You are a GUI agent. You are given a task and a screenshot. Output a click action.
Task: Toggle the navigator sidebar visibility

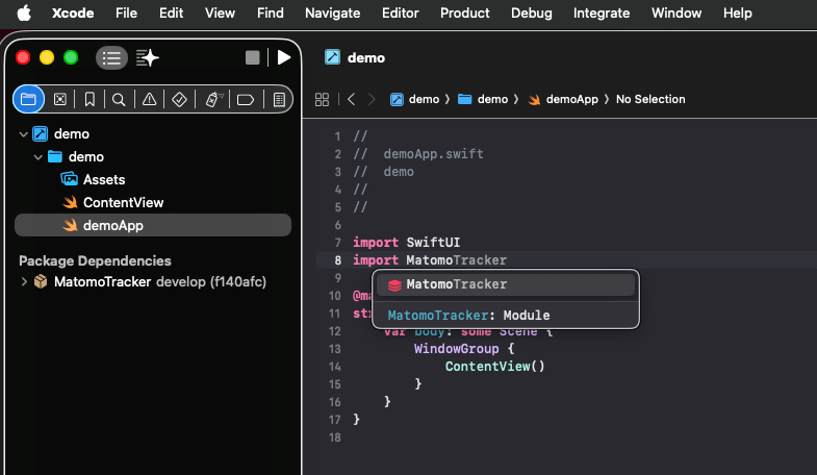(x=112, y=58)
